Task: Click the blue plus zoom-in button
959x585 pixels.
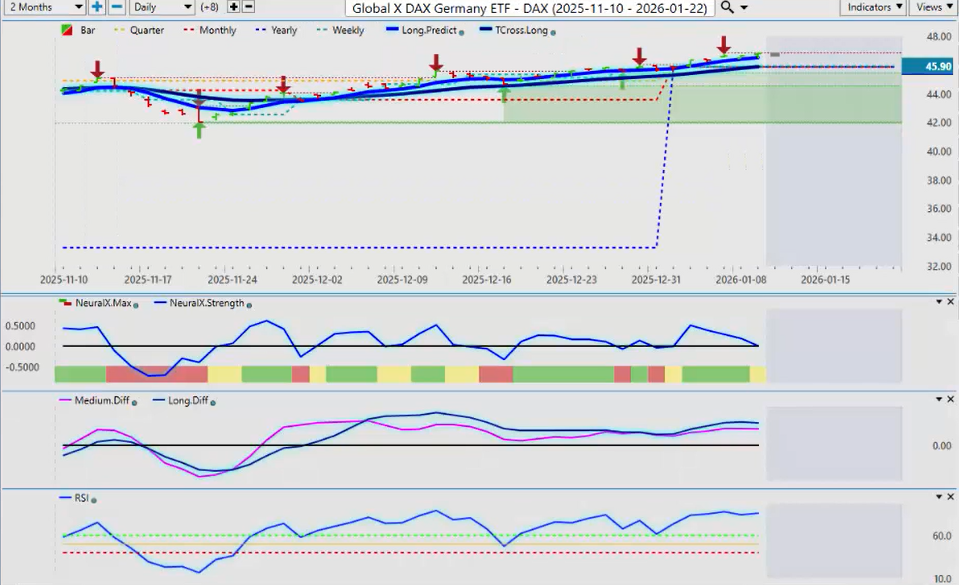Action: tap(97, 7)
